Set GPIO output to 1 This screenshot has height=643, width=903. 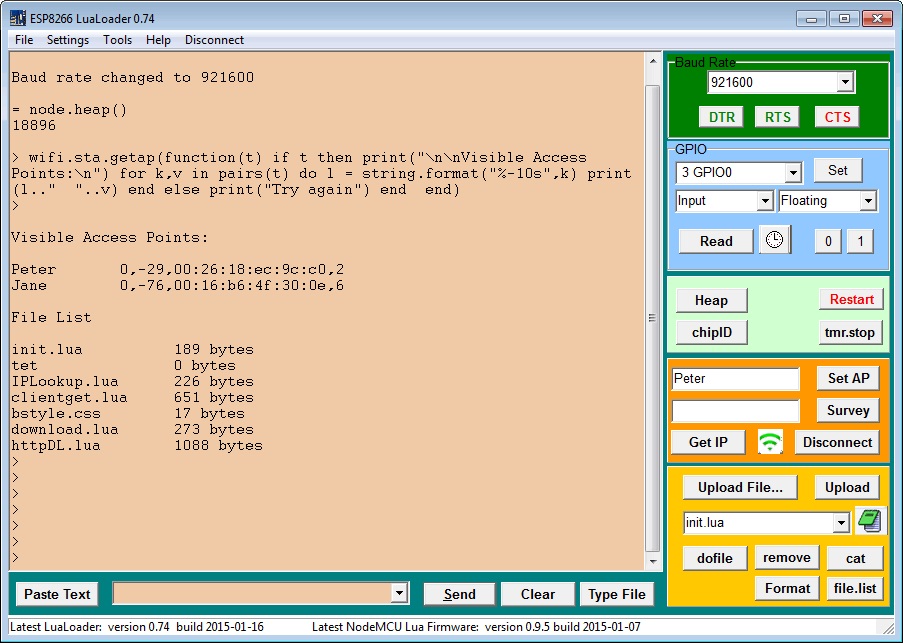tap(860, 241)
